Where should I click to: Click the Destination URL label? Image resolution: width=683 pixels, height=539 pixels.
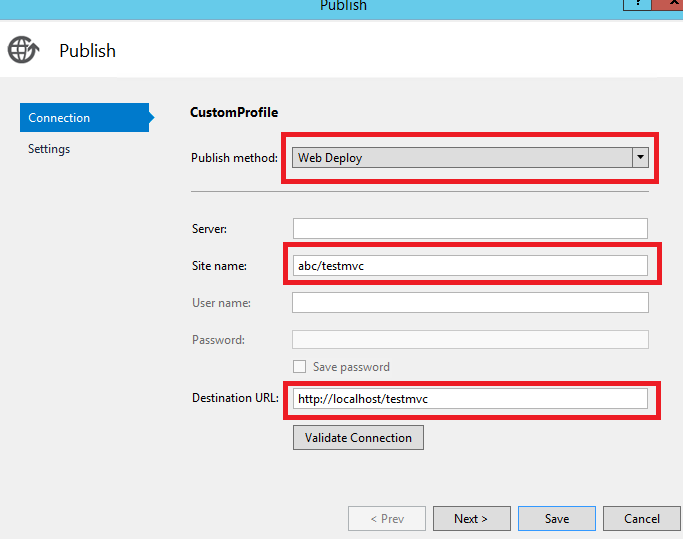tap(235, 398)
